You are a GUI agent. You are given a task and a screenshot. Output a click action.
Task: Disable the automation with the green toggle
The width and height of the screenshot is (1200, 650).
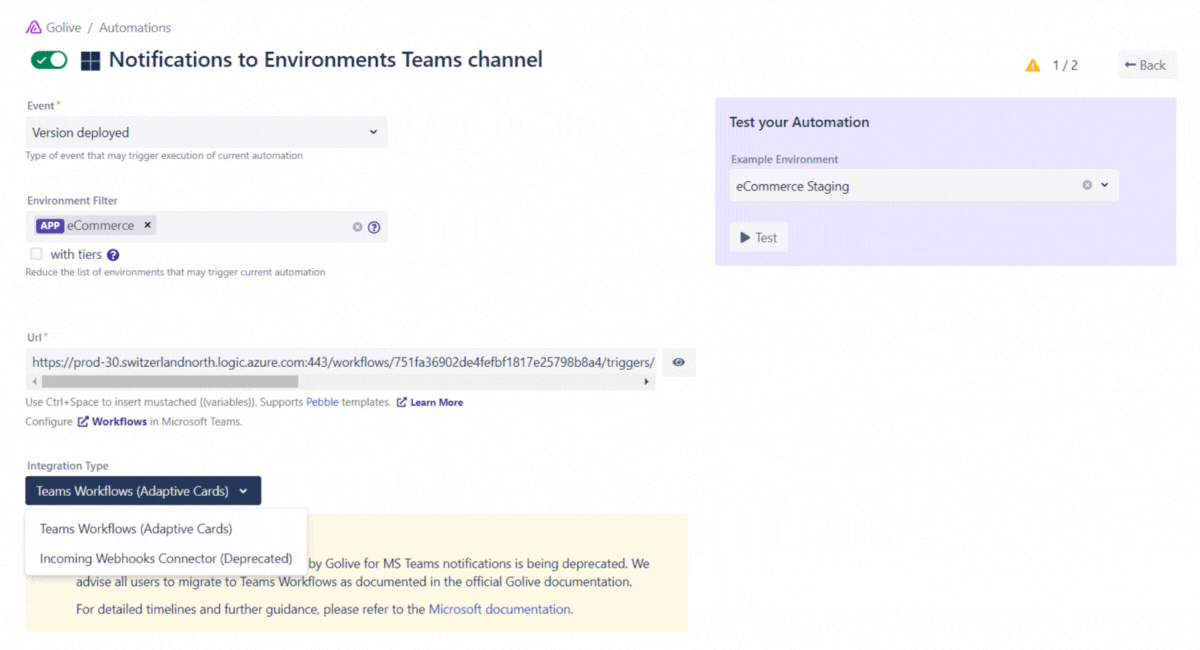click(x=48, y=60)
